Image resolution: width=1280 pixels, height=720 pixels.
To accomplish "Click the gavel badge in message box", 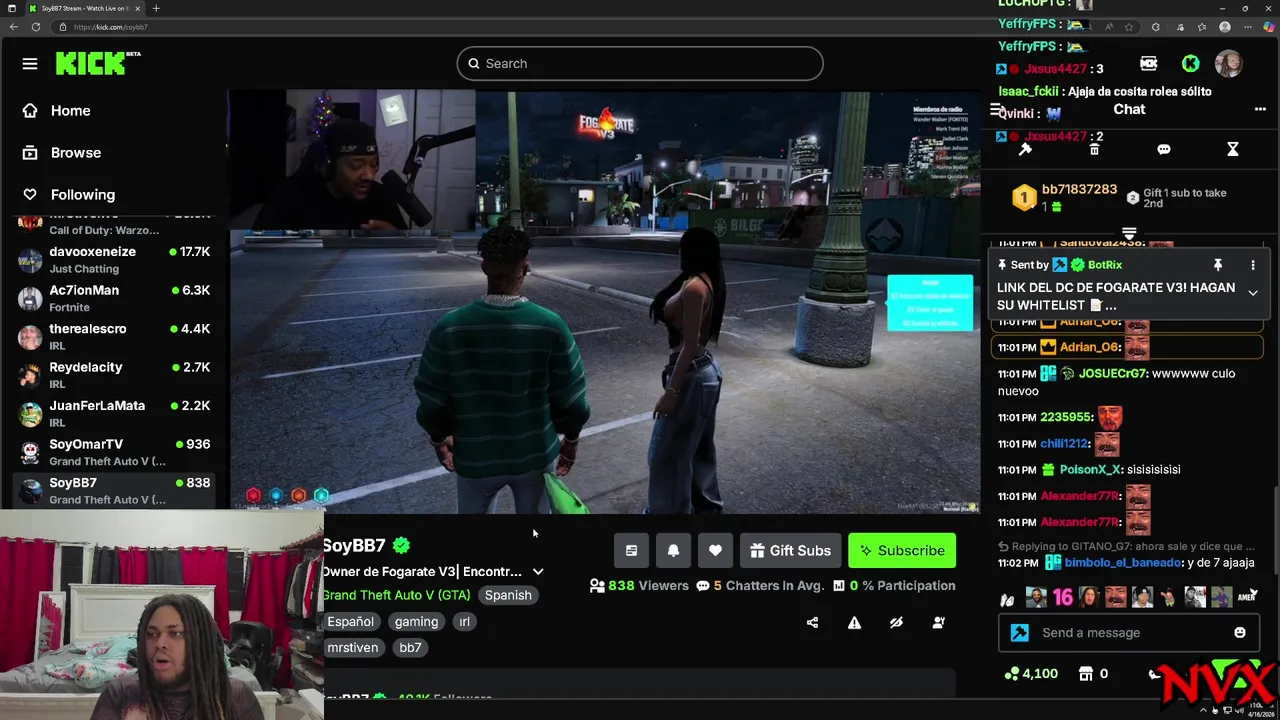I will pos(1020,632).
